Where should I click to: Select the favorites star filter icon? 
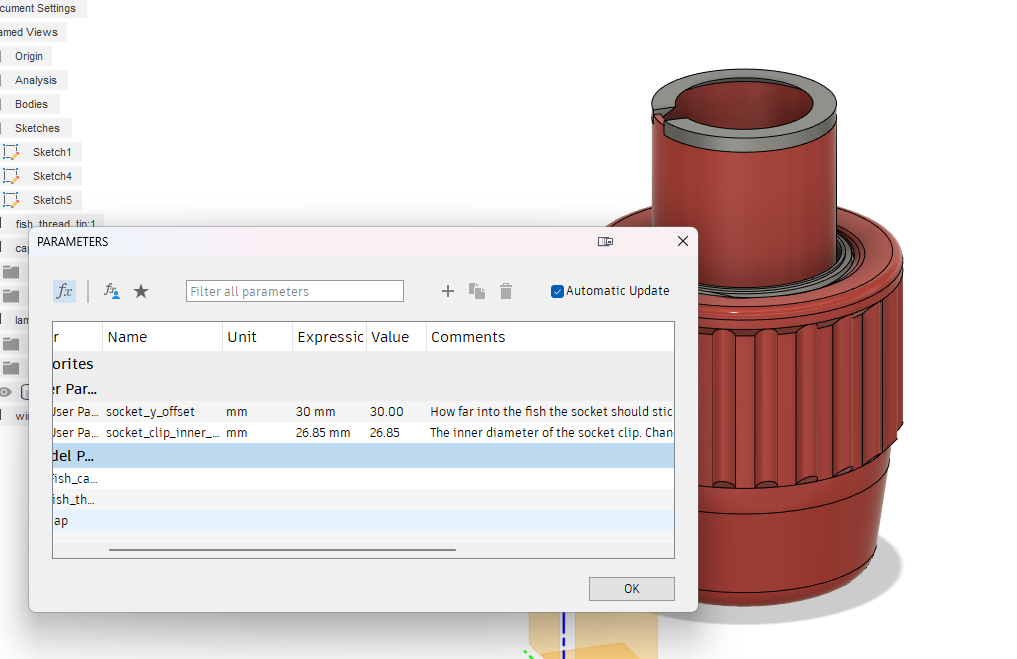141,291
